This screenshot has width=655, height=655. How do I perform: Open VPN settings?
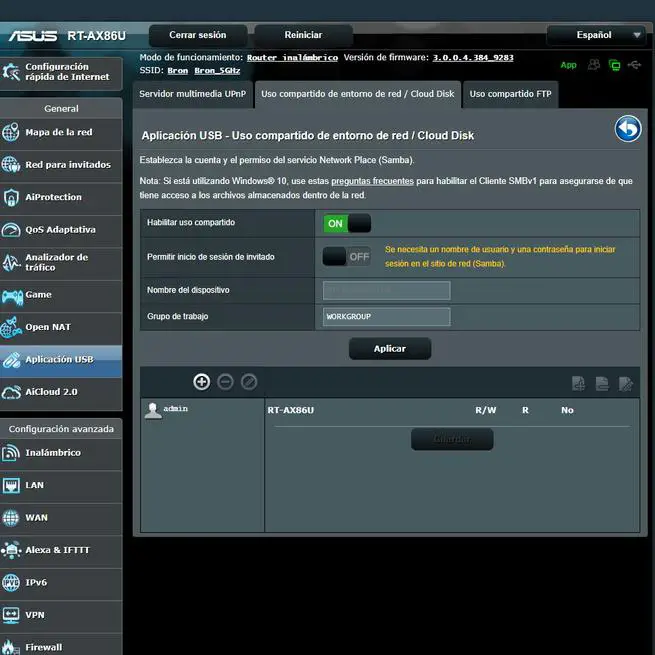[x=61, y=616]
